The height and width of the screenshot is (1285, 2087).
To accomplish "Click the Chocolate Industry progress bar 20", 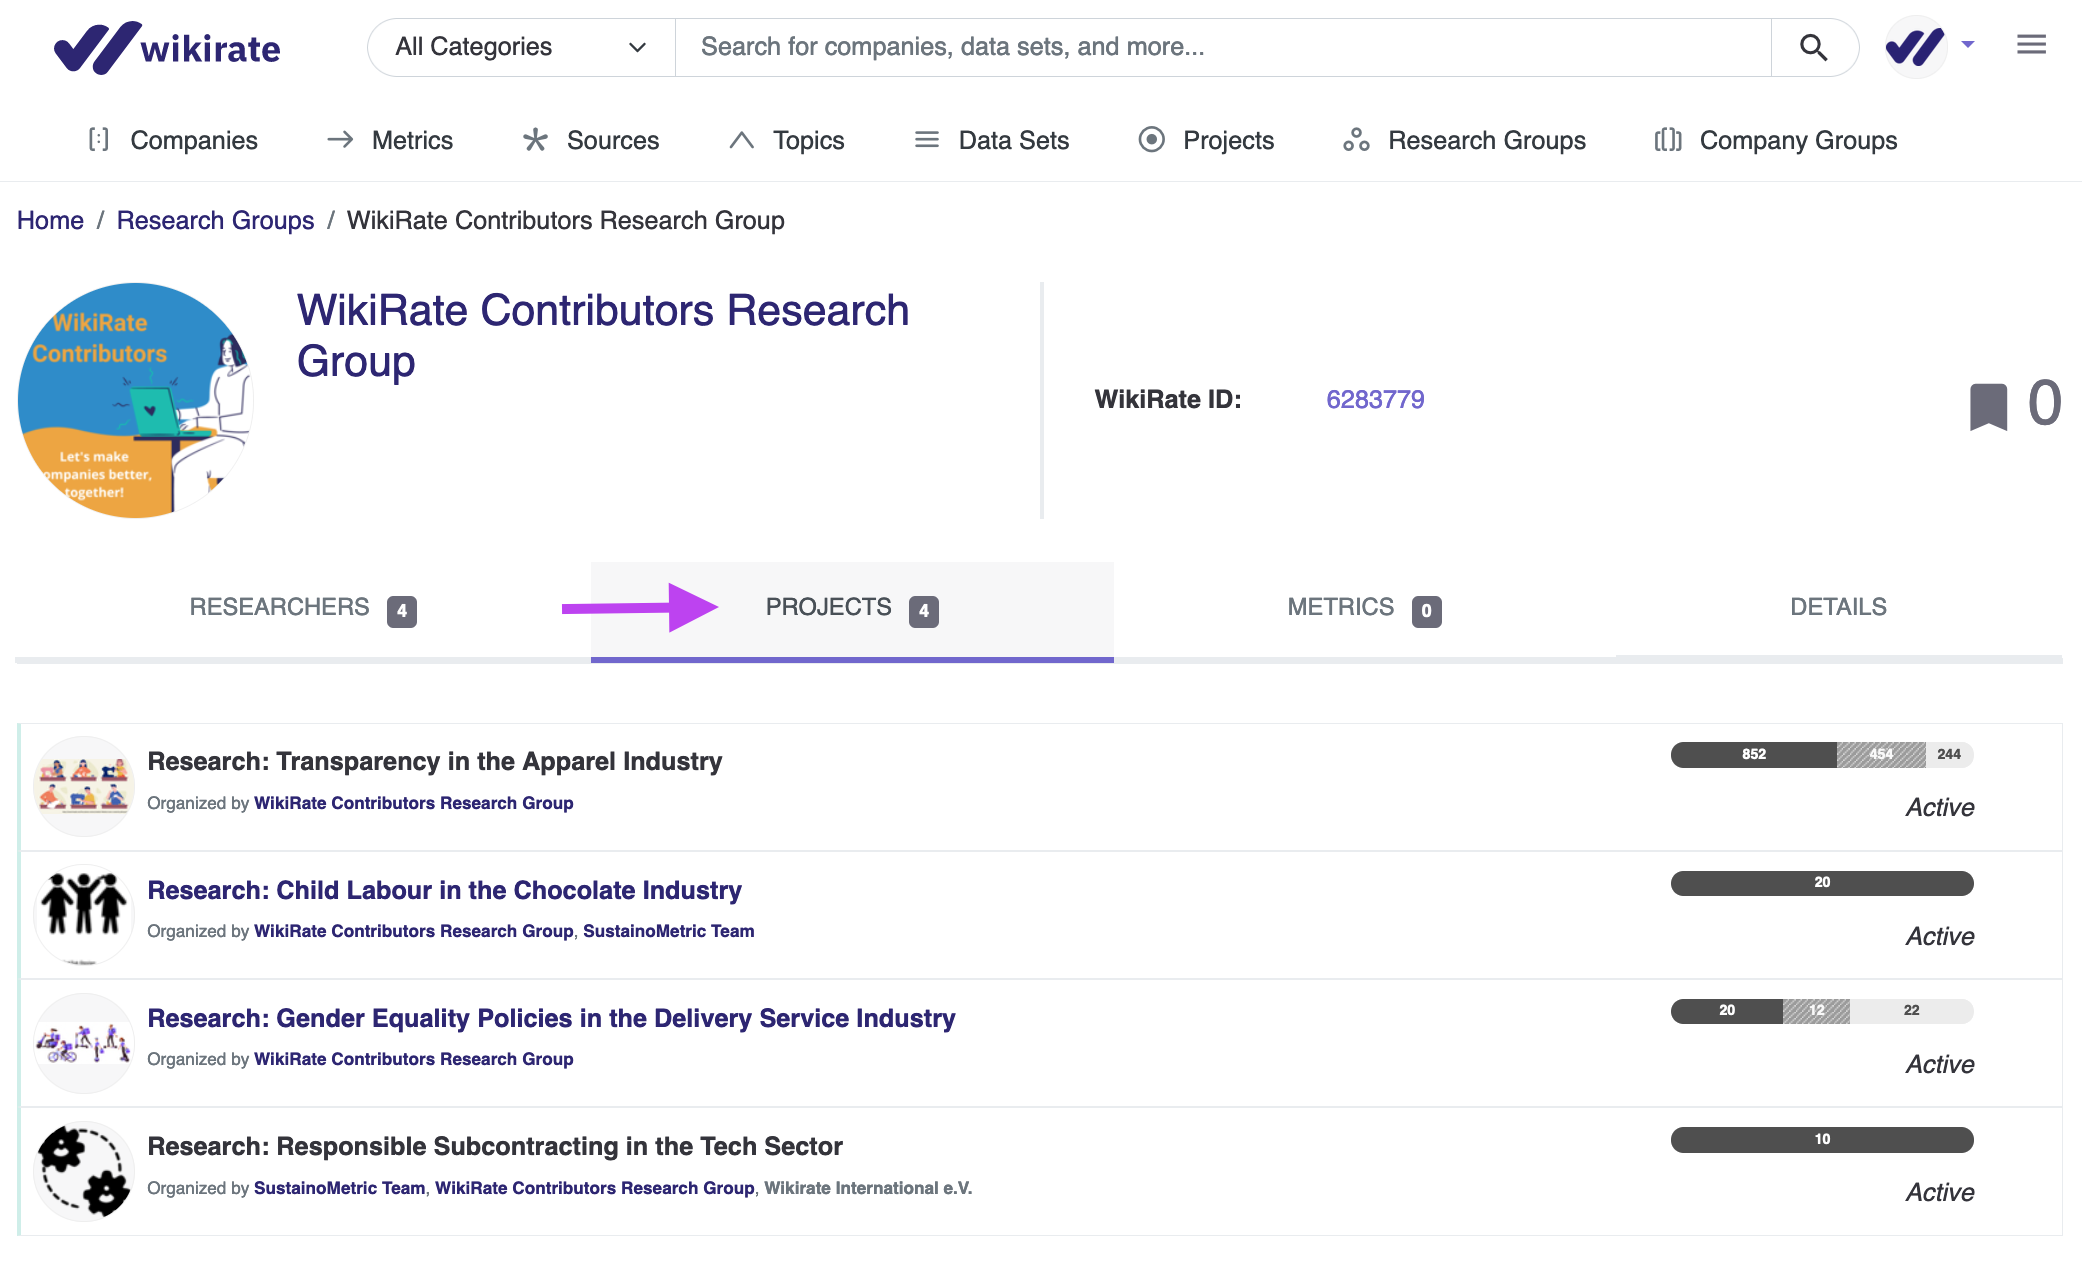I will (x=1821, y=883).
